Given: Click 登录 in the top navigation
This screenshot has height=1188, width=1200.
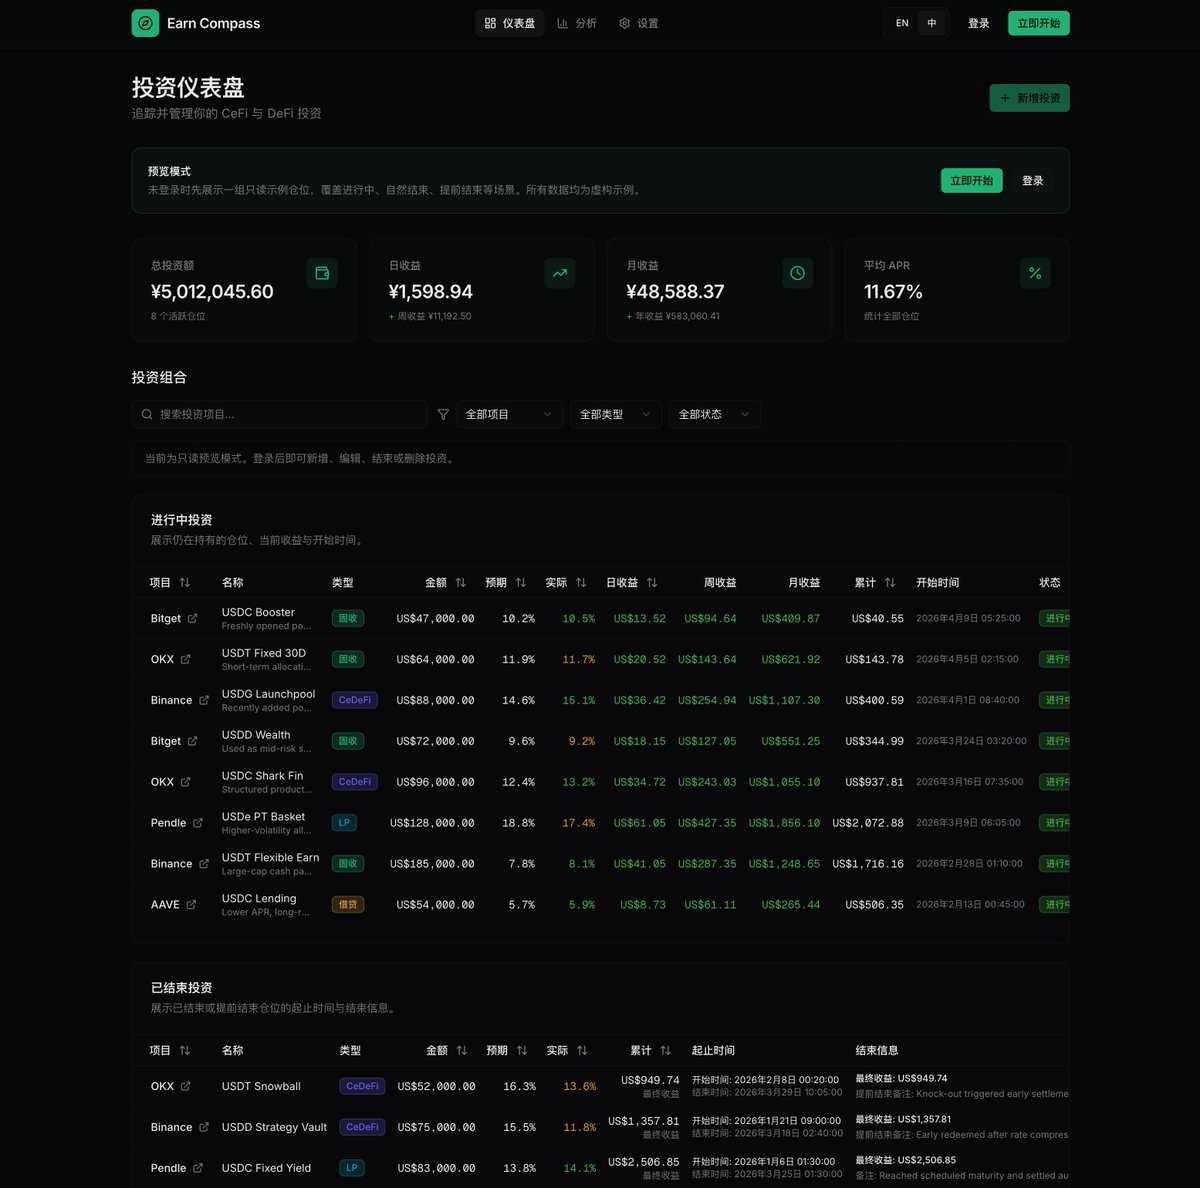Looking at the screenshot, I should click(979, 23).
